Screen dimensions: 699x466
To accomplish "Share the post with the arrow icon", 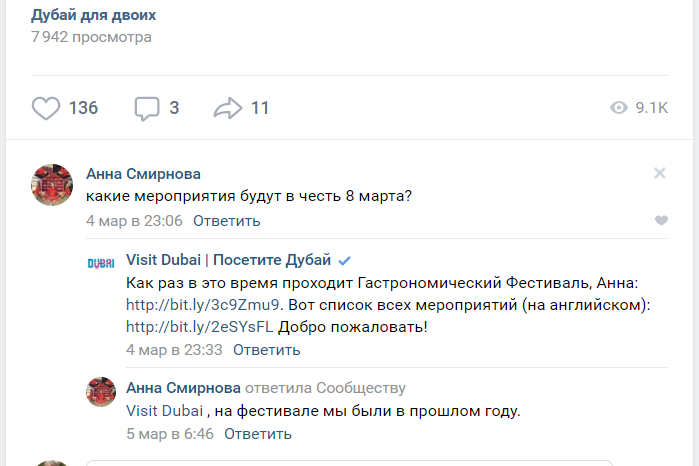I will click(x=229, y=108).
